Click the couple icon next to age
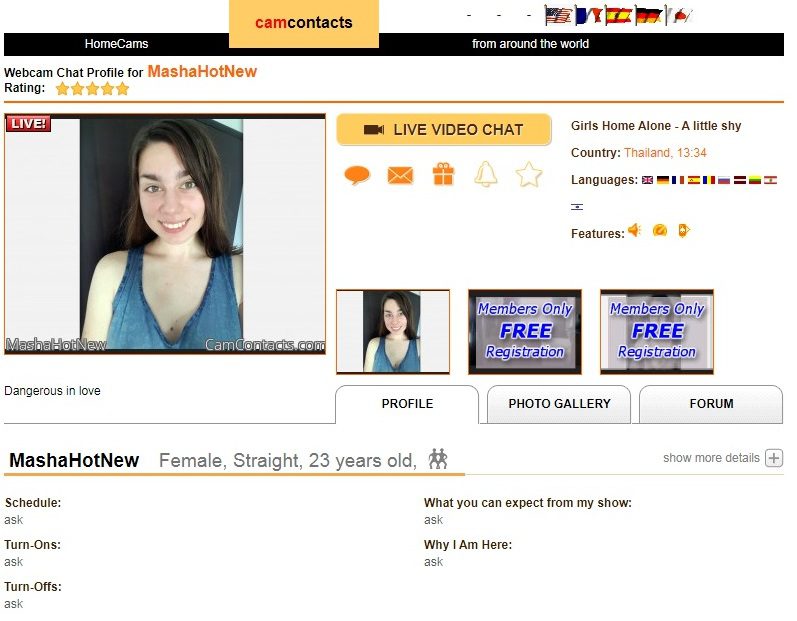 tap(438, 459)
